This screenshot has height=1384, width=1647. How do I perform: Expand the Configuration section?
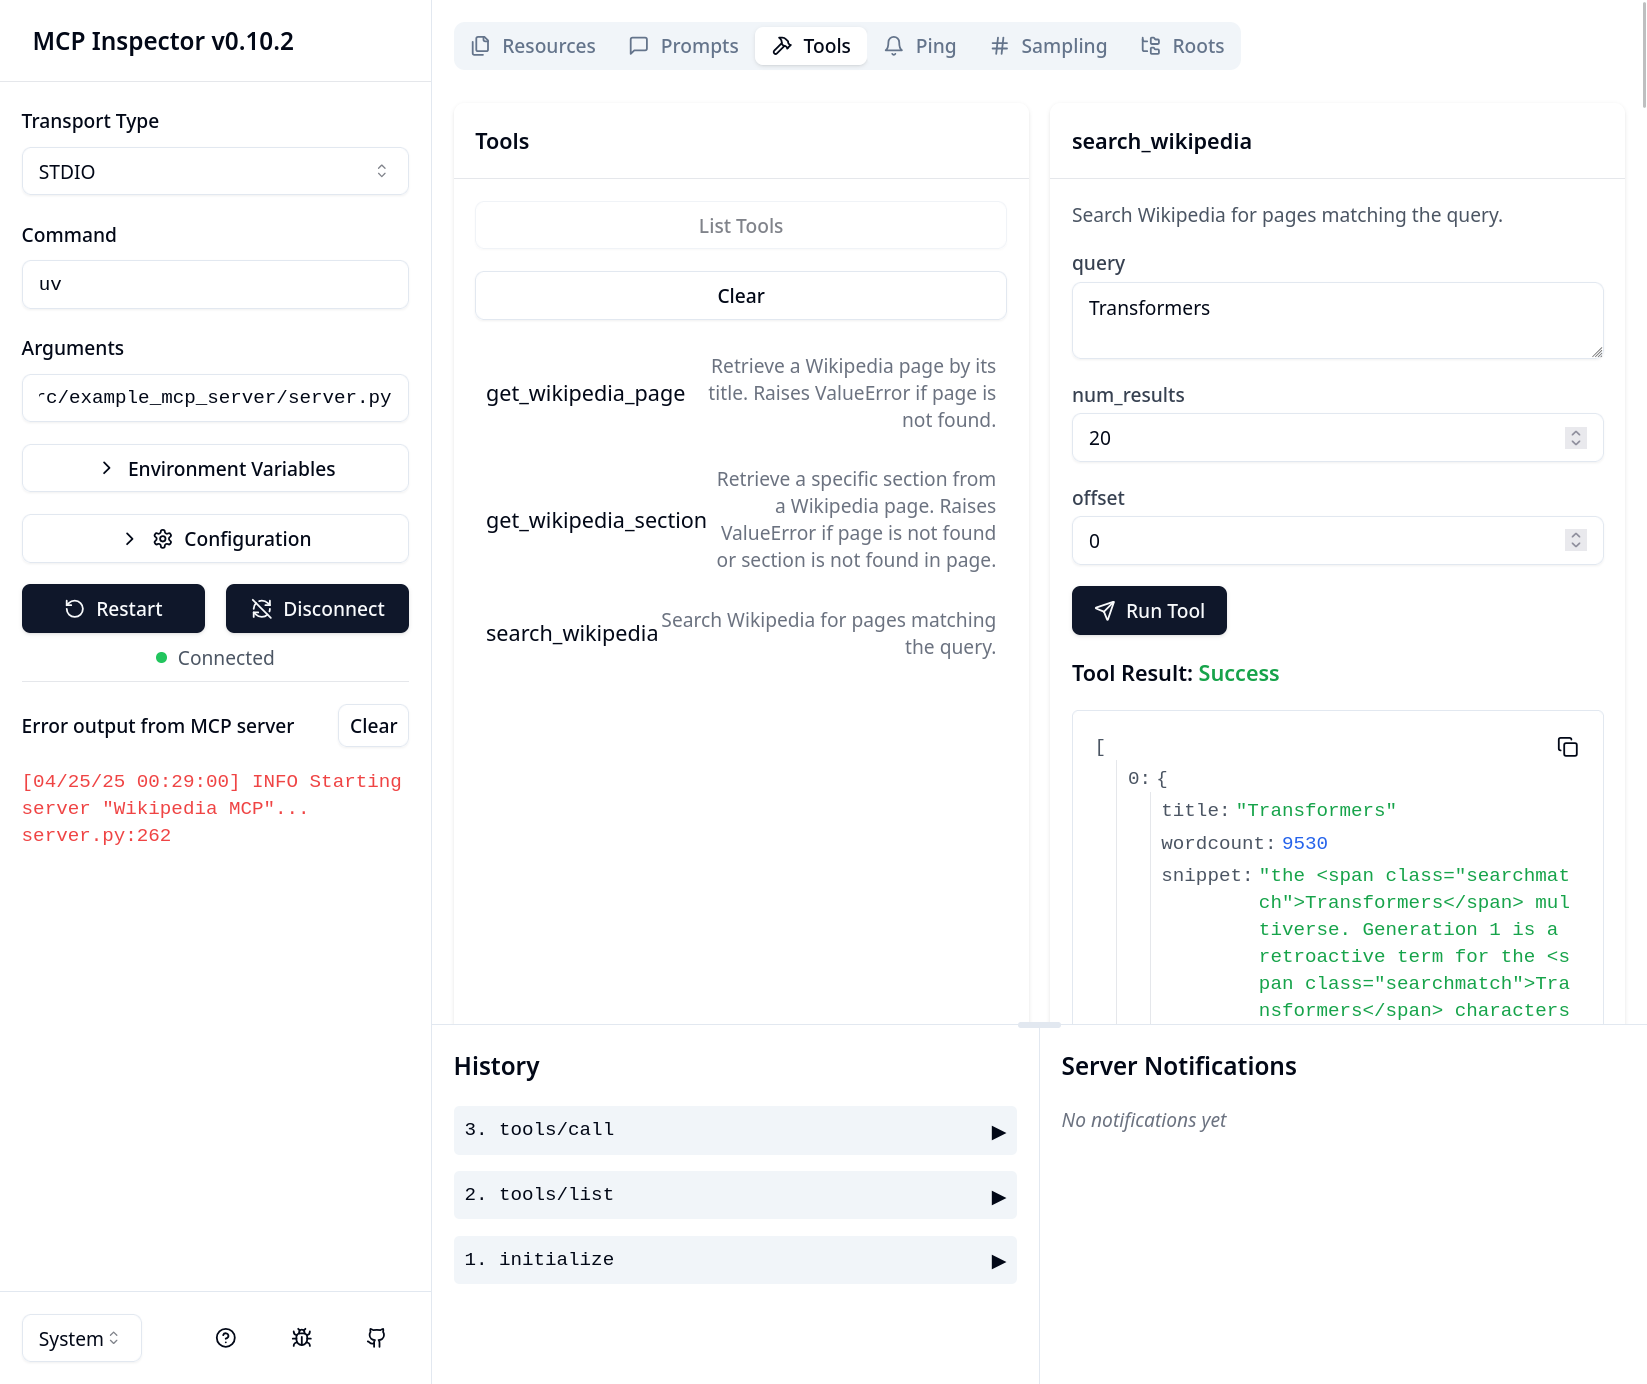pos(215,539)
